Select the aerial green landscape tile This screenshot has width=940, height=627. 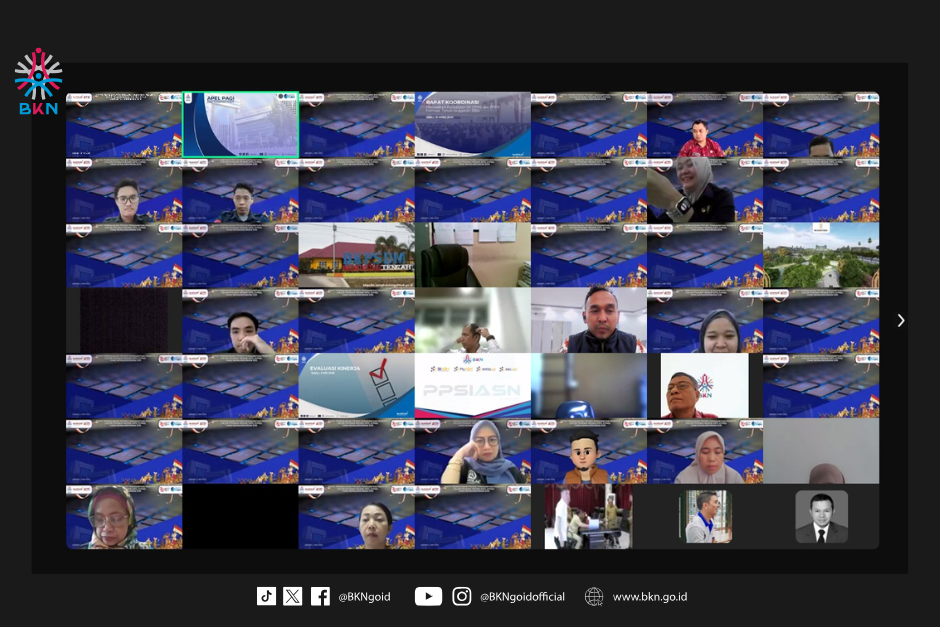coord(821,256)
